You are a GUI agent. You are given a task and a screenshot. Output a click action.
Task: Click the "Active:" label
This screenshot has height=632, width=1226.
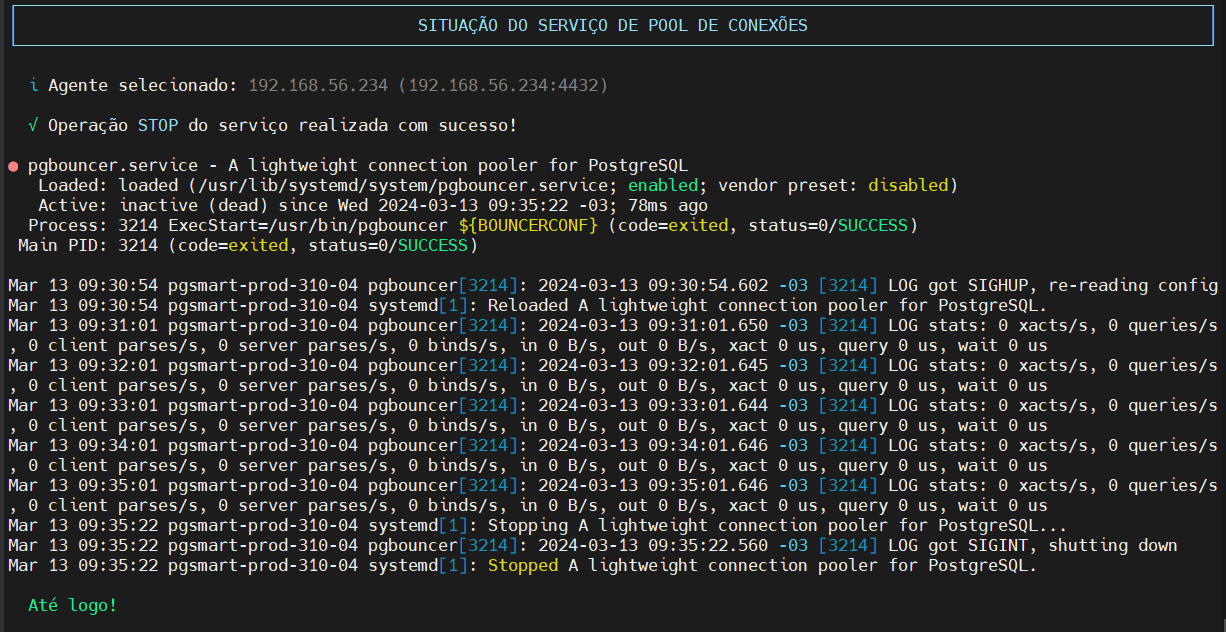point(73,205)
